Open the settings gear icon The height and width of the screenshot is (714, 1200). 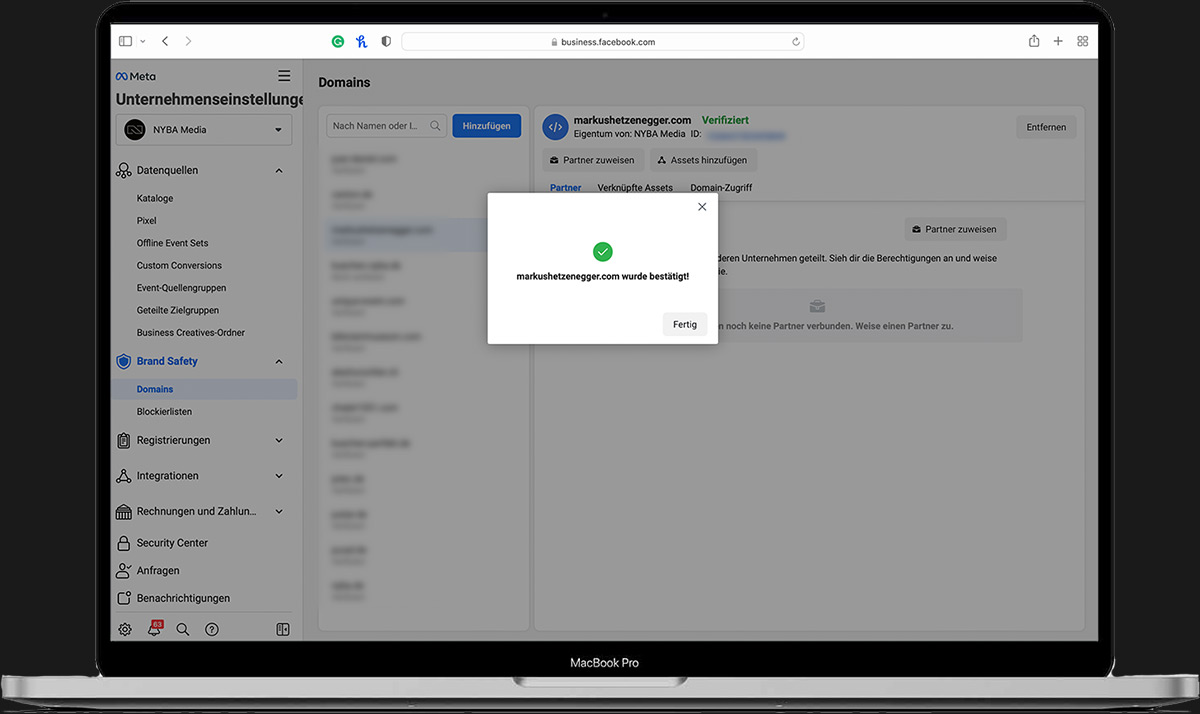point(125,630)
